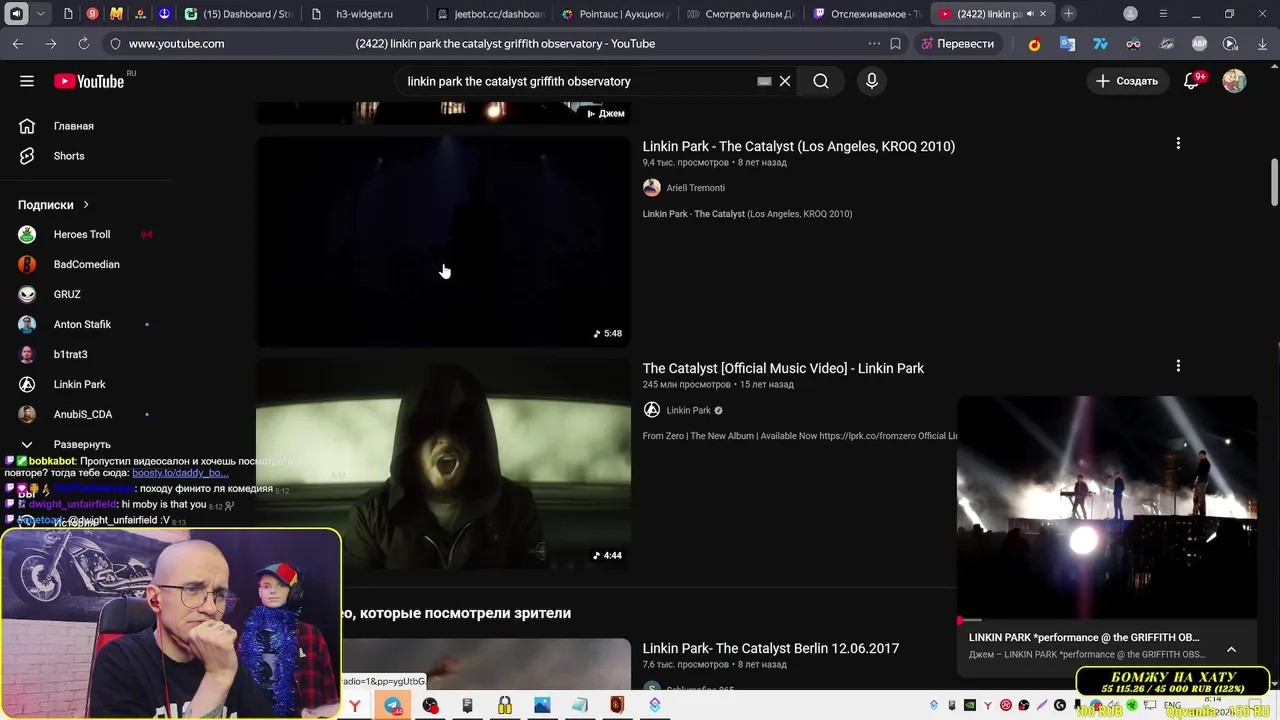
Task: Open the on-screen keyboard in the search box
Action: coord(764,81)
